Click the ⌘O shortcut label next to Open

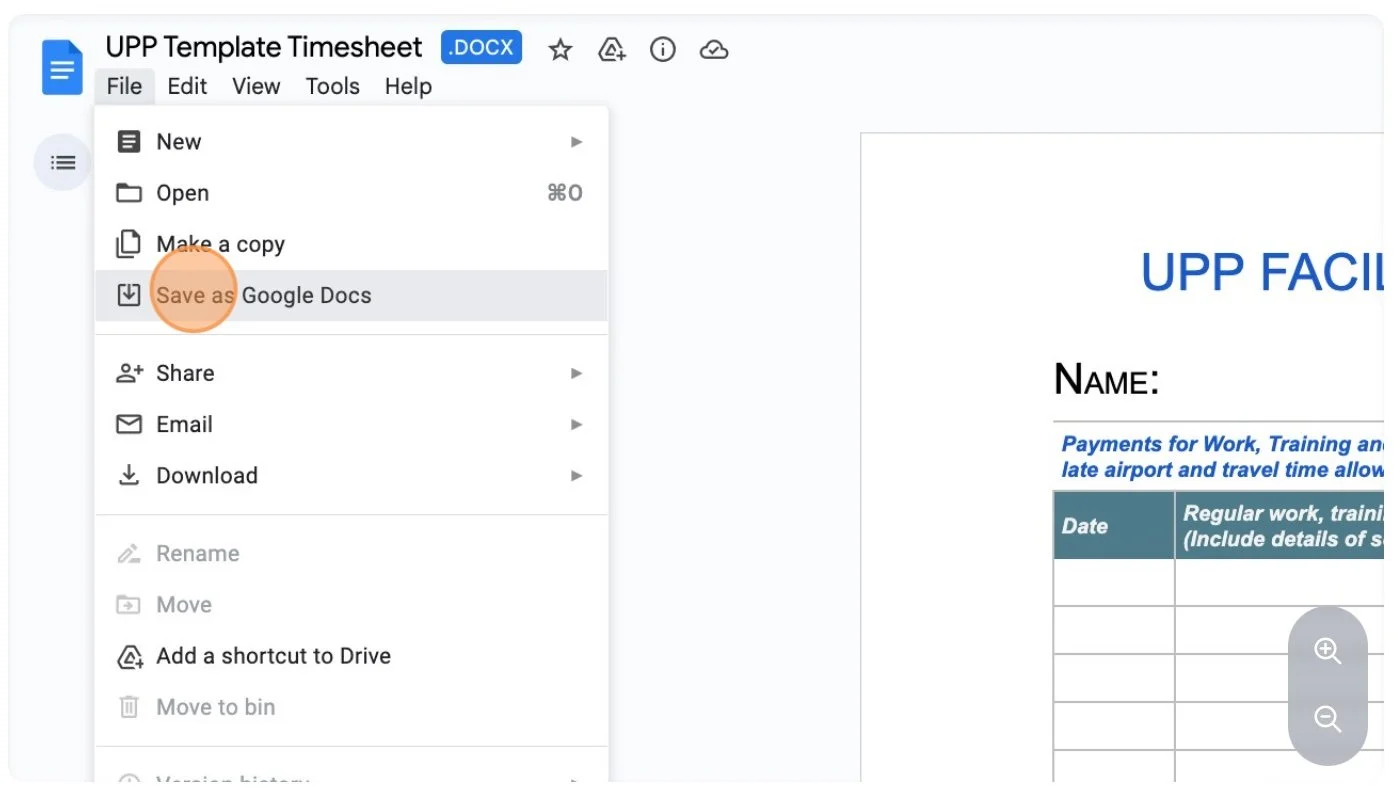tap(564, 193)
